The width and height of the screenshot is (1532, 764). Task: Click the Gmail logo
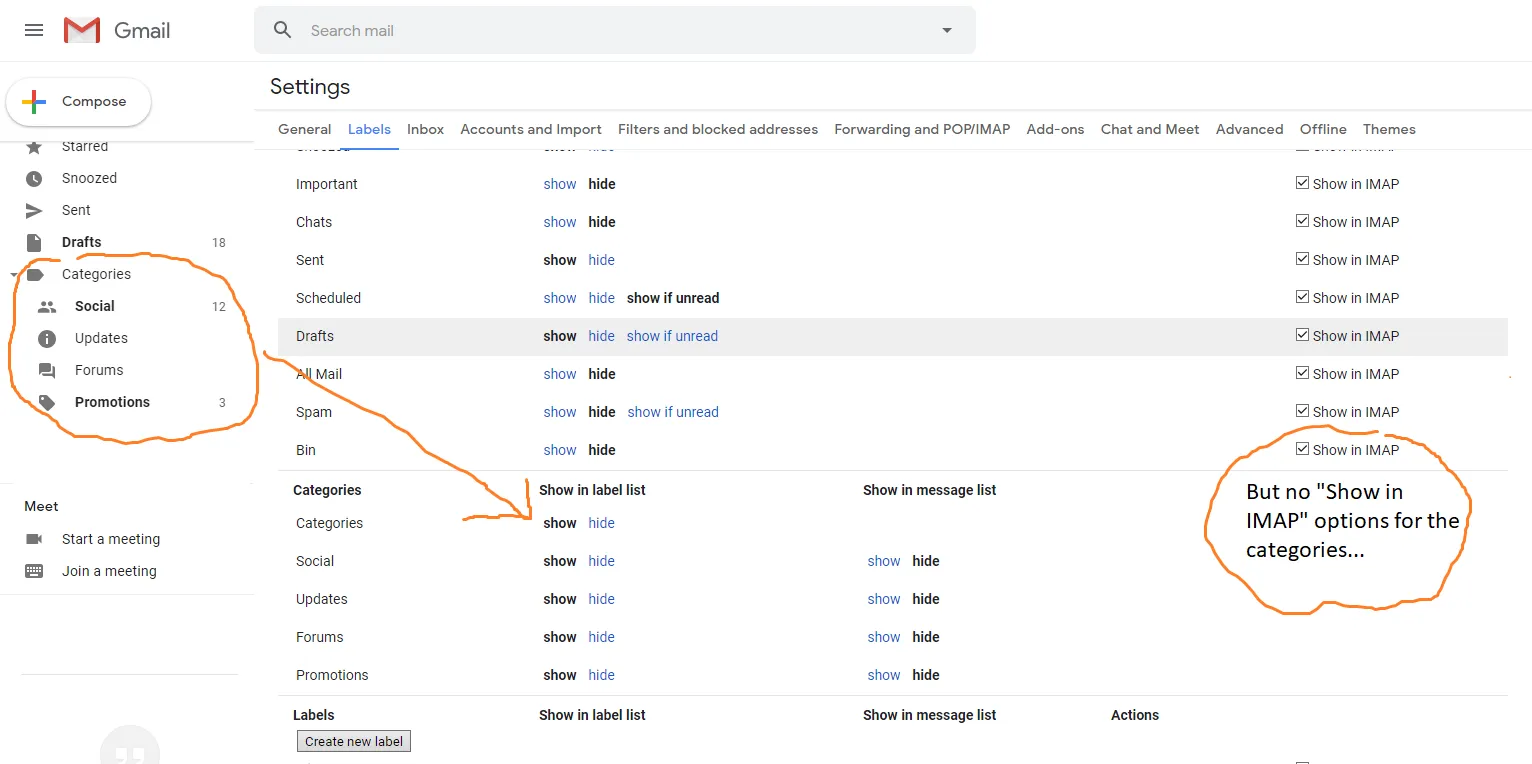[82, 30]
